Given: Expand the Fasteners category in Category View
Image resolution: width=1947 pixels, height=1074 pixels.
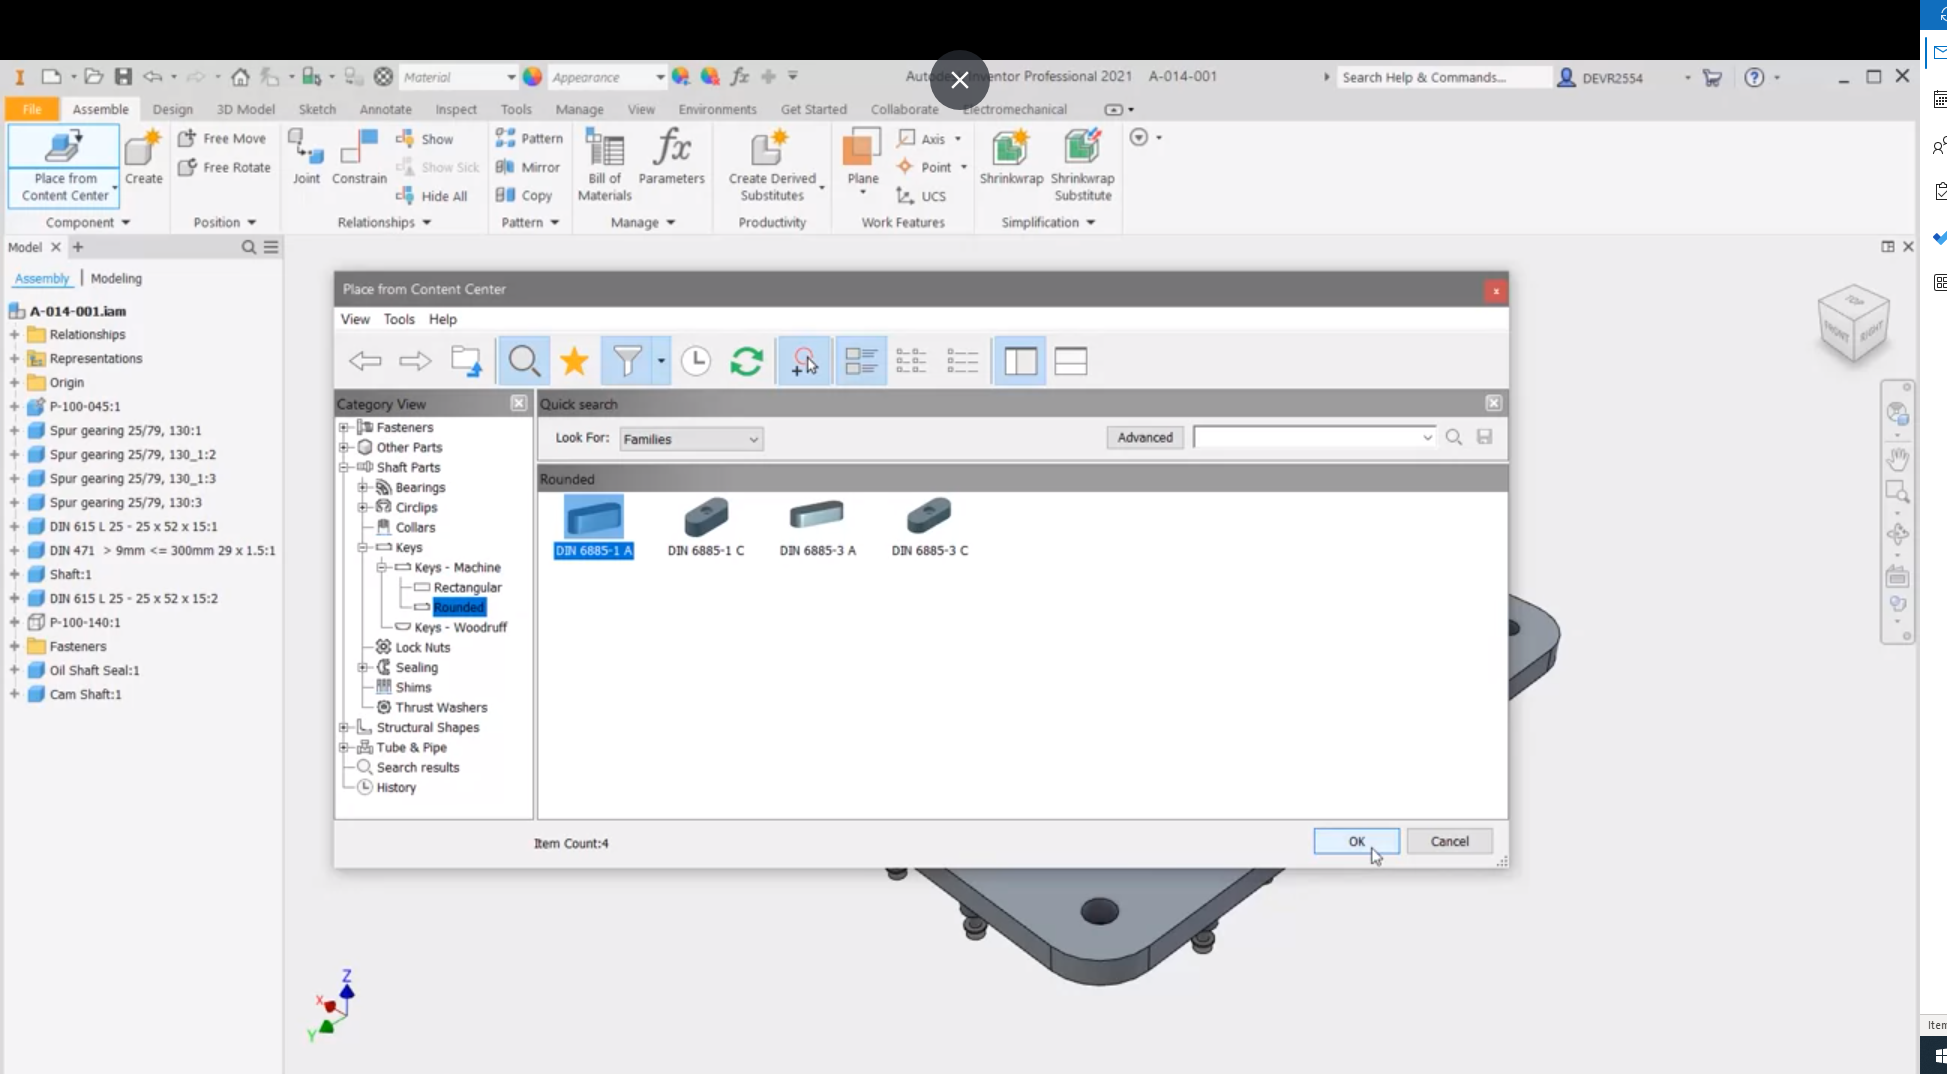Looking at the screenshot, I should click(346, 427).
